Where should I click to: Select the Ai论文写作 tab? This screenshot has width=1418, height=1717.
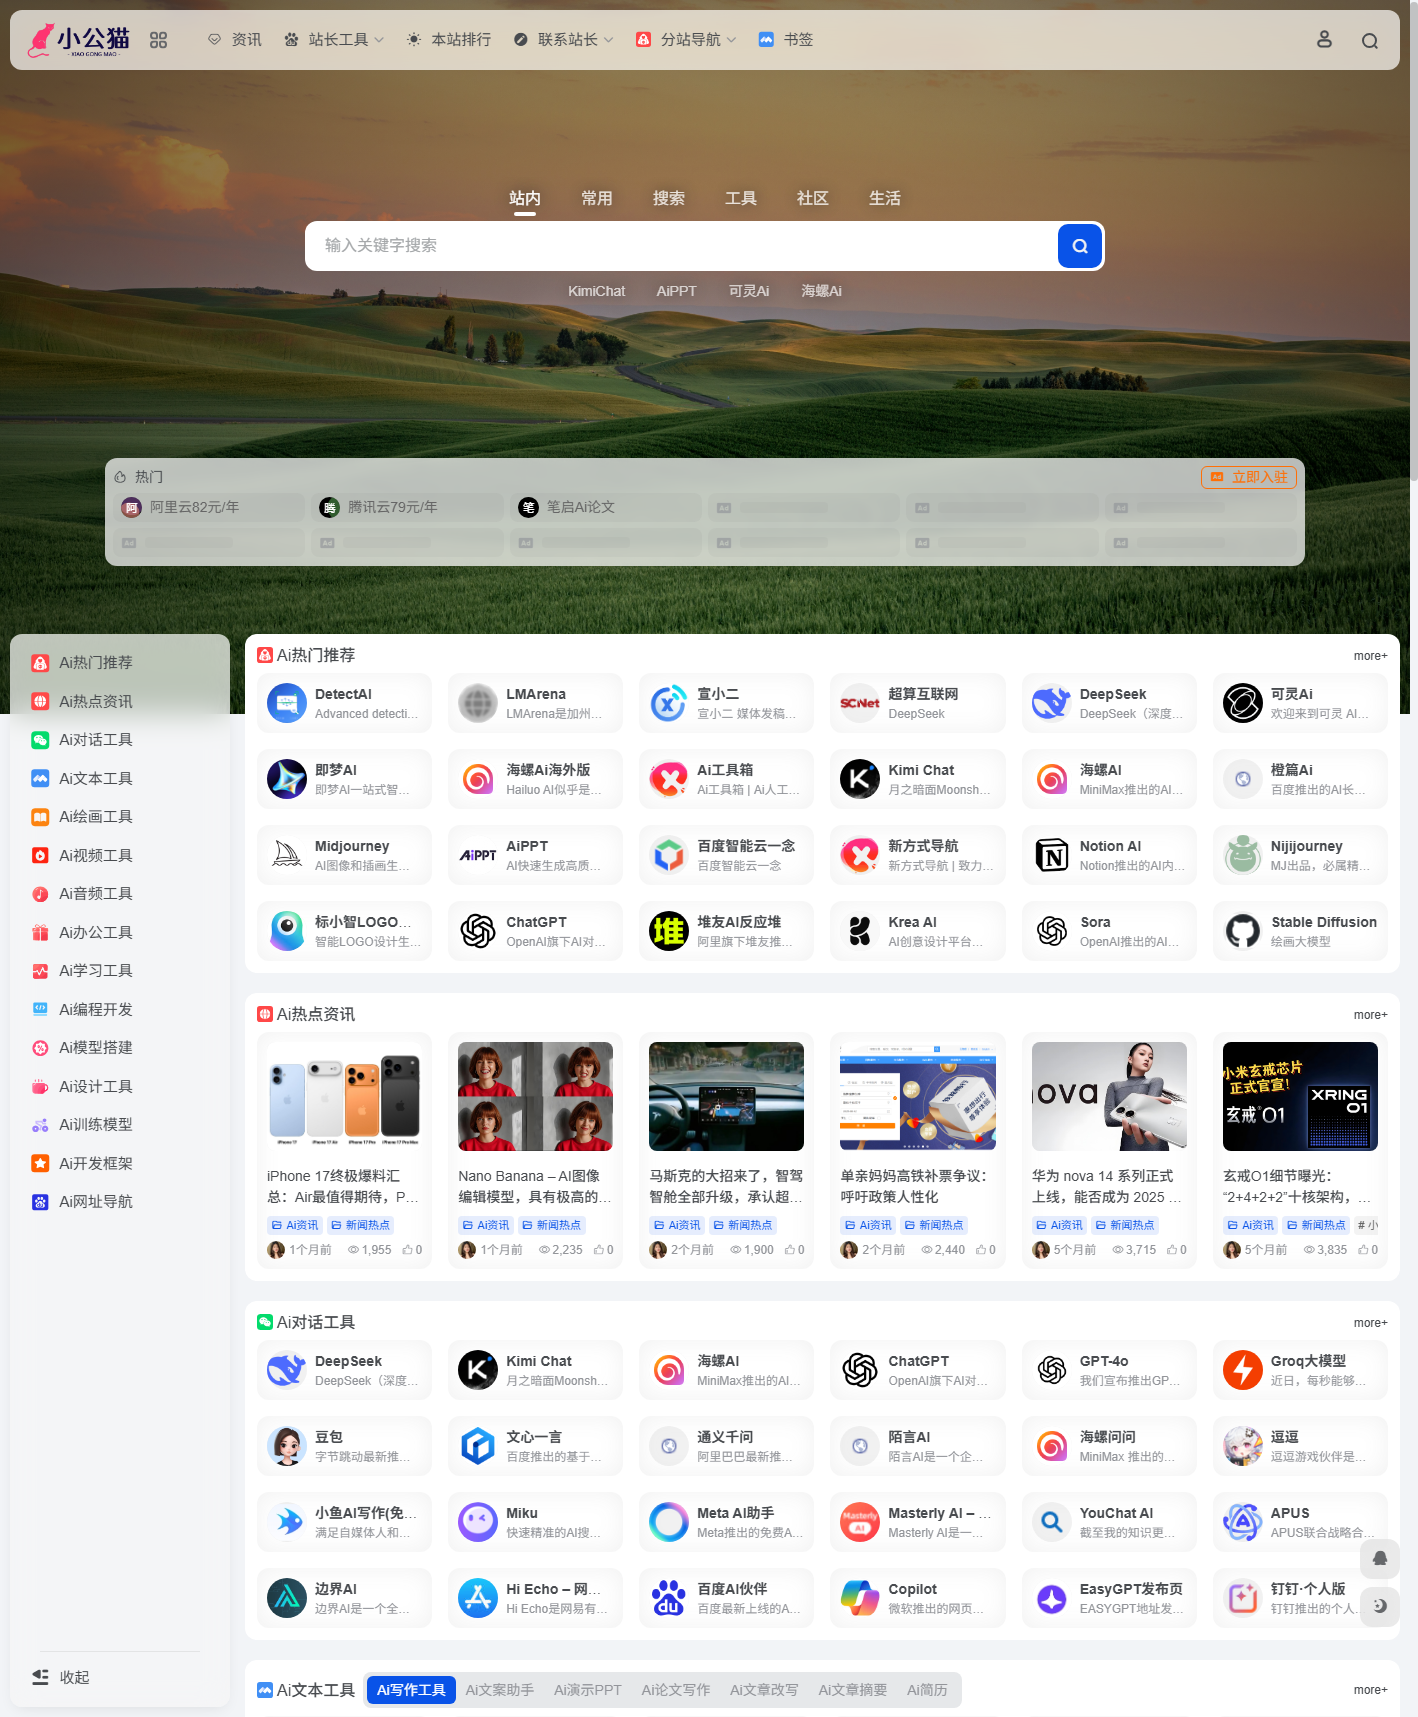point(675,1690)
